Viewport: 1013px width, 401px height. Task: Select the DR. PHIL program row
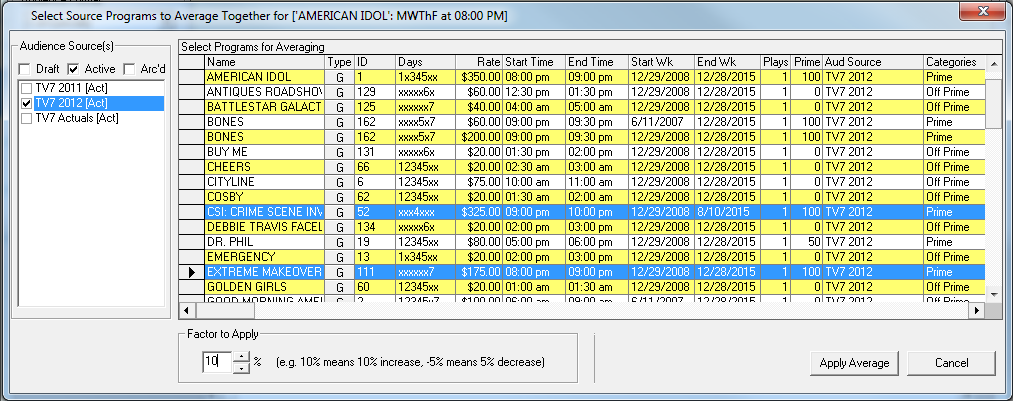(264, 242)
